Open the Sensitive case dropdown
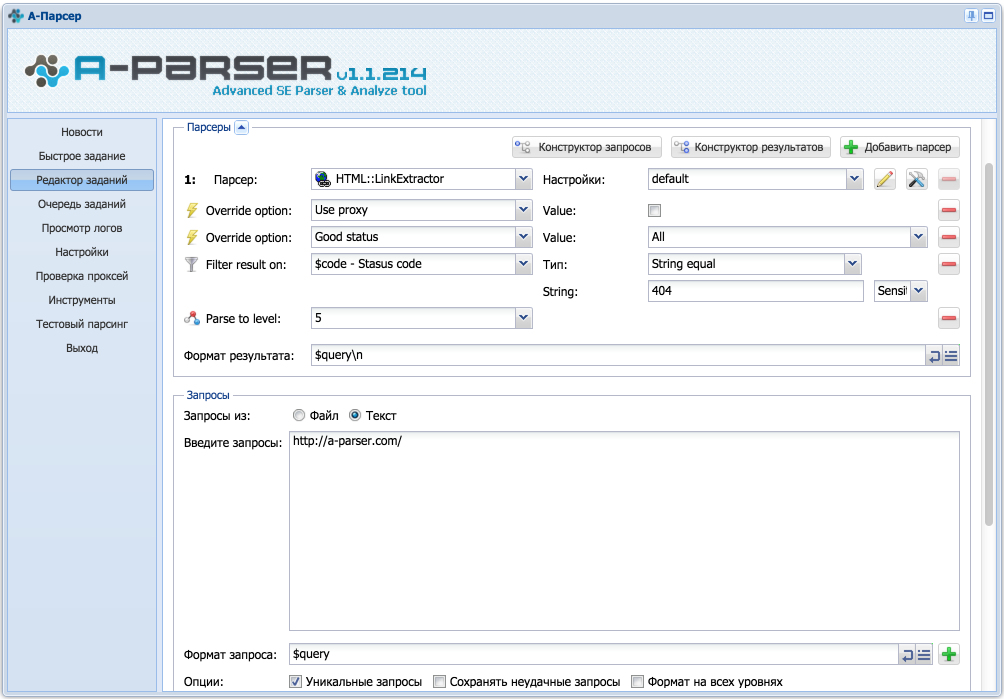 coord(918,291)
